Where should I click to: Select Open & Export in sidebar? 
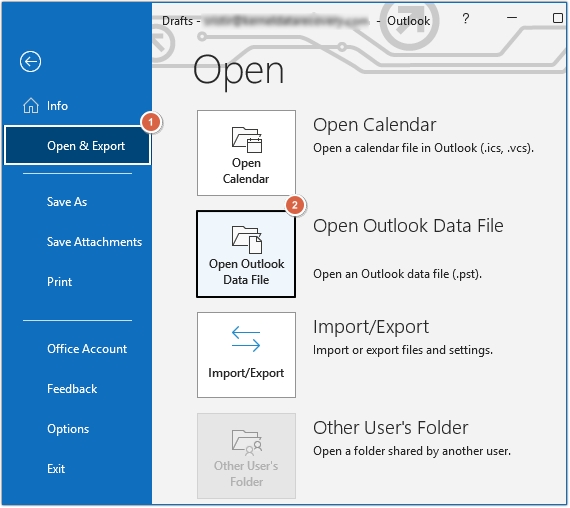coord(77,146)
